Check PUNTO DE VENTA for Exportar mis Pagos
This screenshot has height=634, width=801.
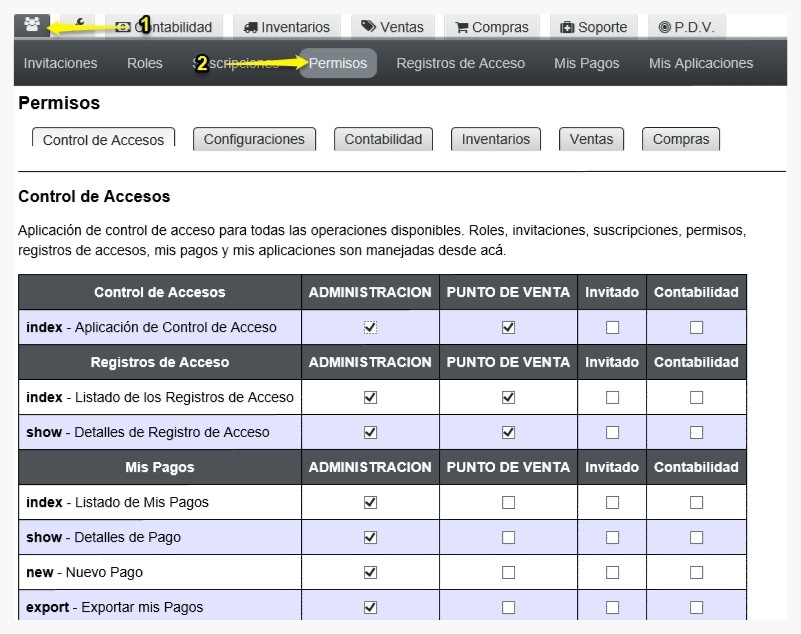pyautogui.click(x=508, y=607)
